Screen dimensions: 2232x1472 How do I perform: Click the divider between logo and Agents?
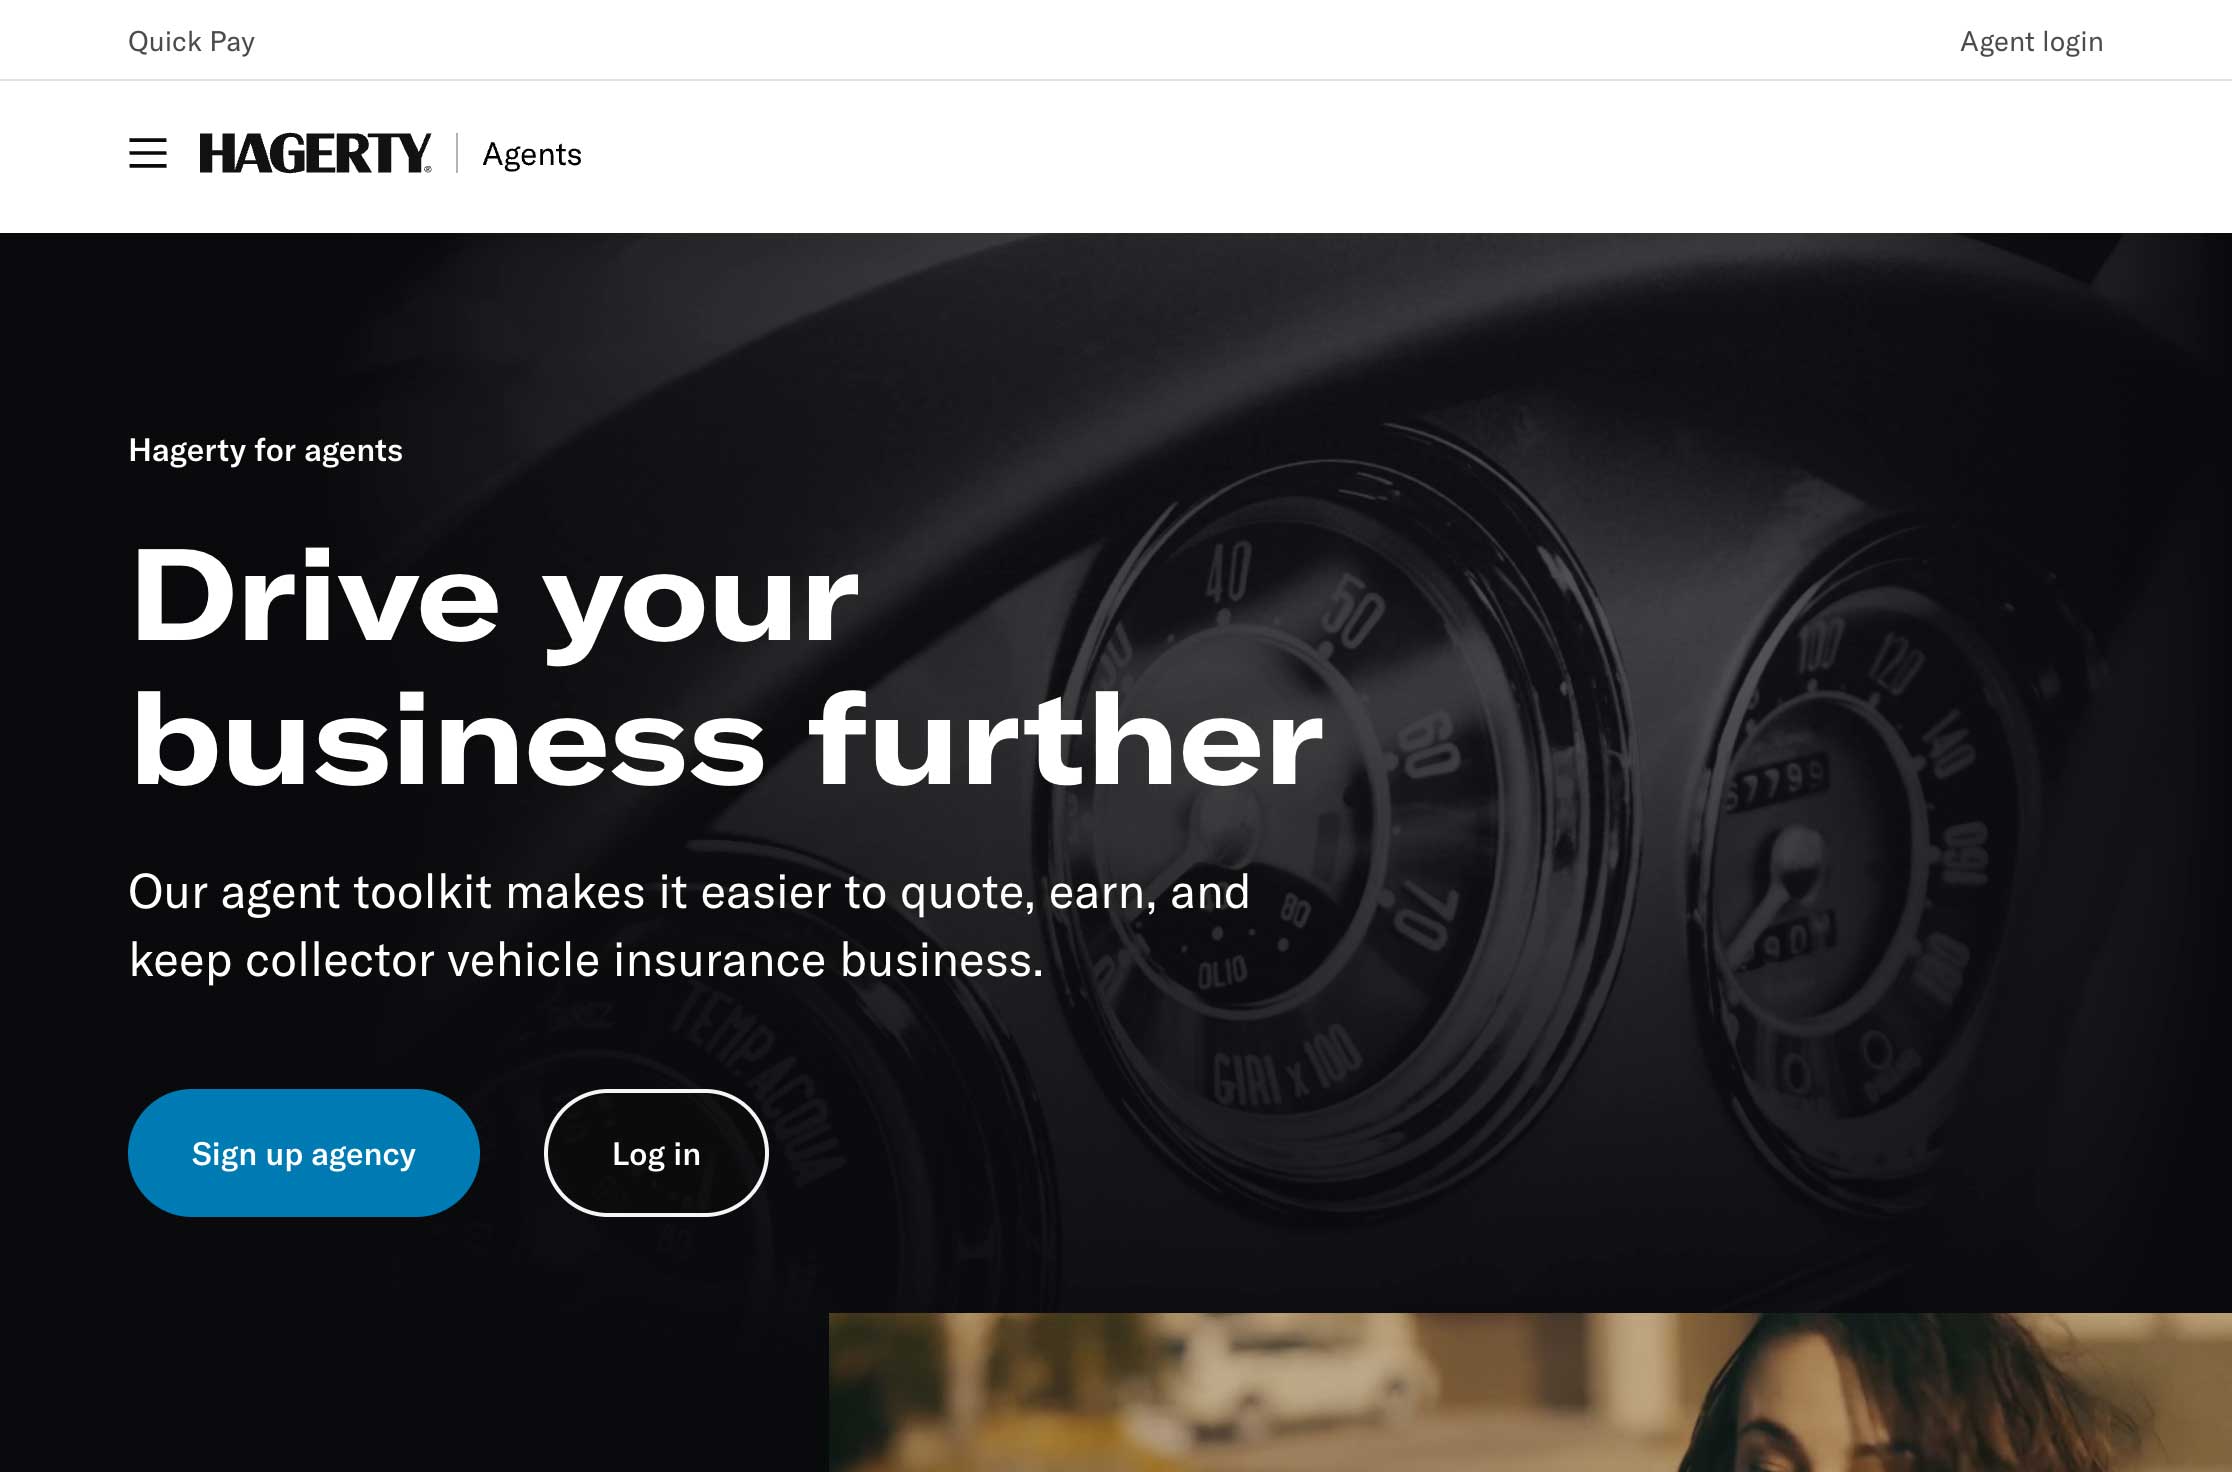457,153
